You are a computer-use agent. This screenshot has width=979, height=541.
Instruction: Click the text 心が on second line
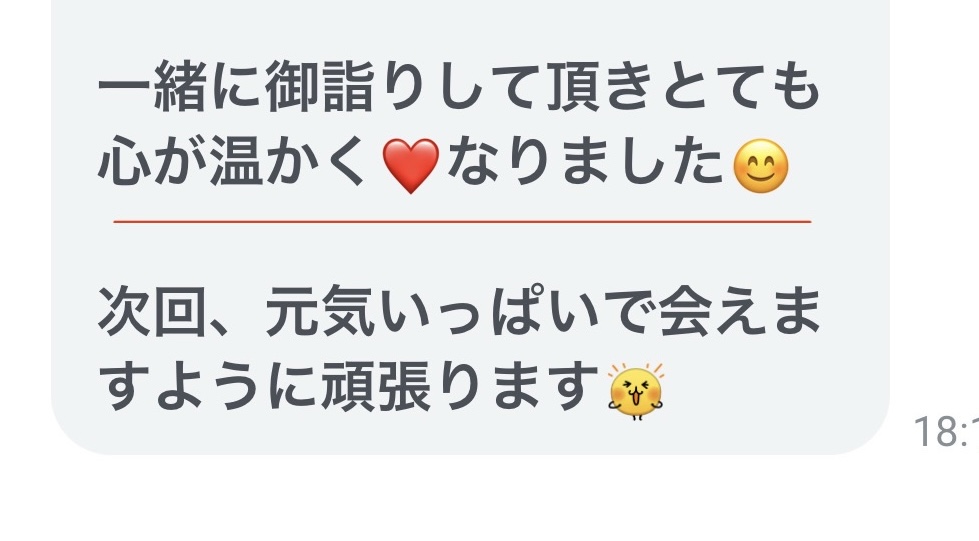(151, 161)
